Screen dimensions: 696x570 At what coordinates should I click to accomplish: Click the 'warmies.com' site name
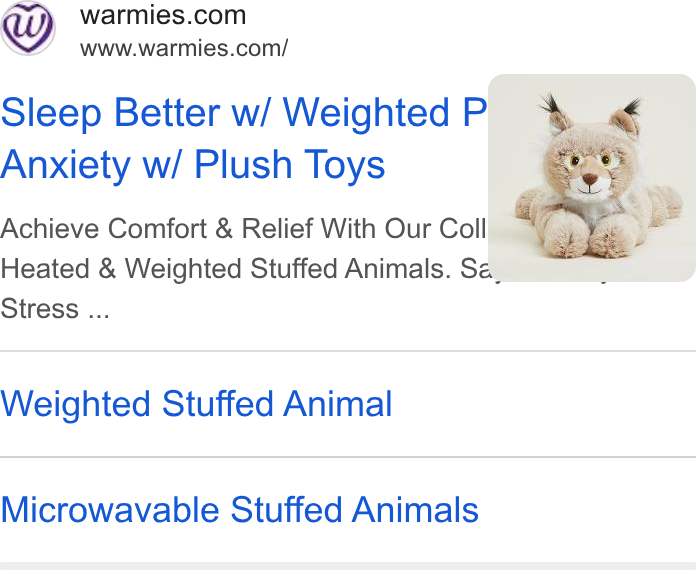point(163,16)
